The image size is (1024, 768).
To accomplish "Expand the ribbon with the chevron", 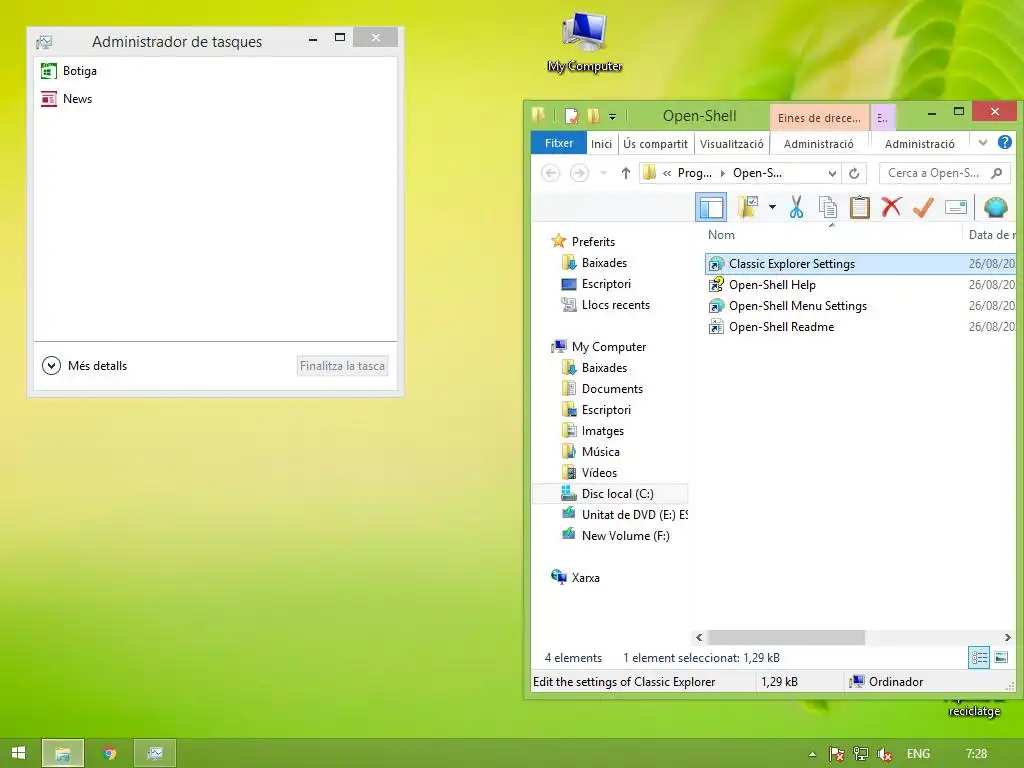I will coord(983,142).
